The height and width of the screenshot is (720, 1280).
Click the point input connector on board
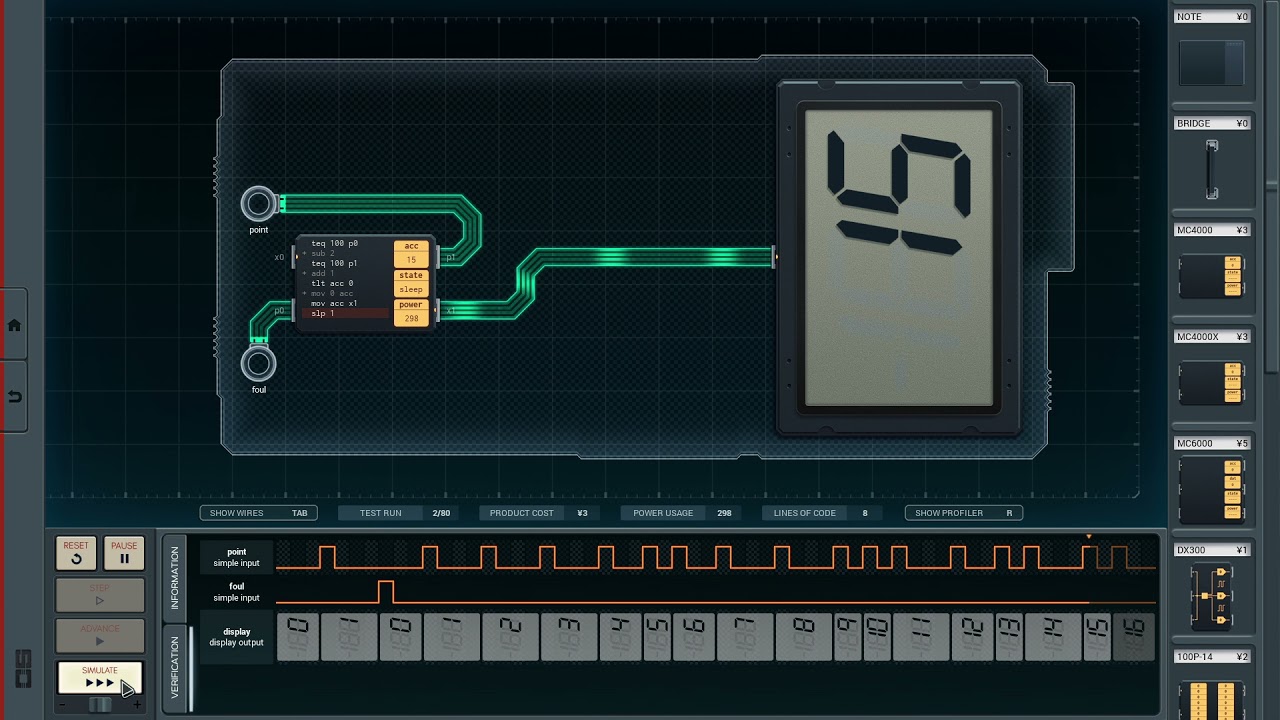(x=259, y=204)
